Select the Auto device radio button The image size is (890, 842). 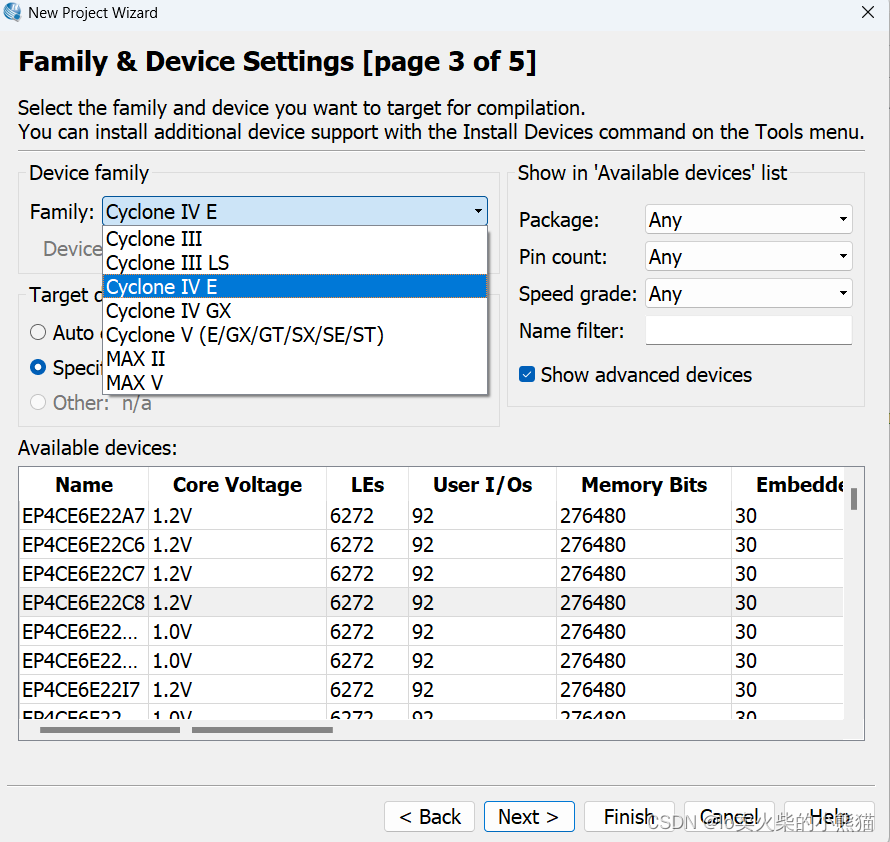(38, 332)
